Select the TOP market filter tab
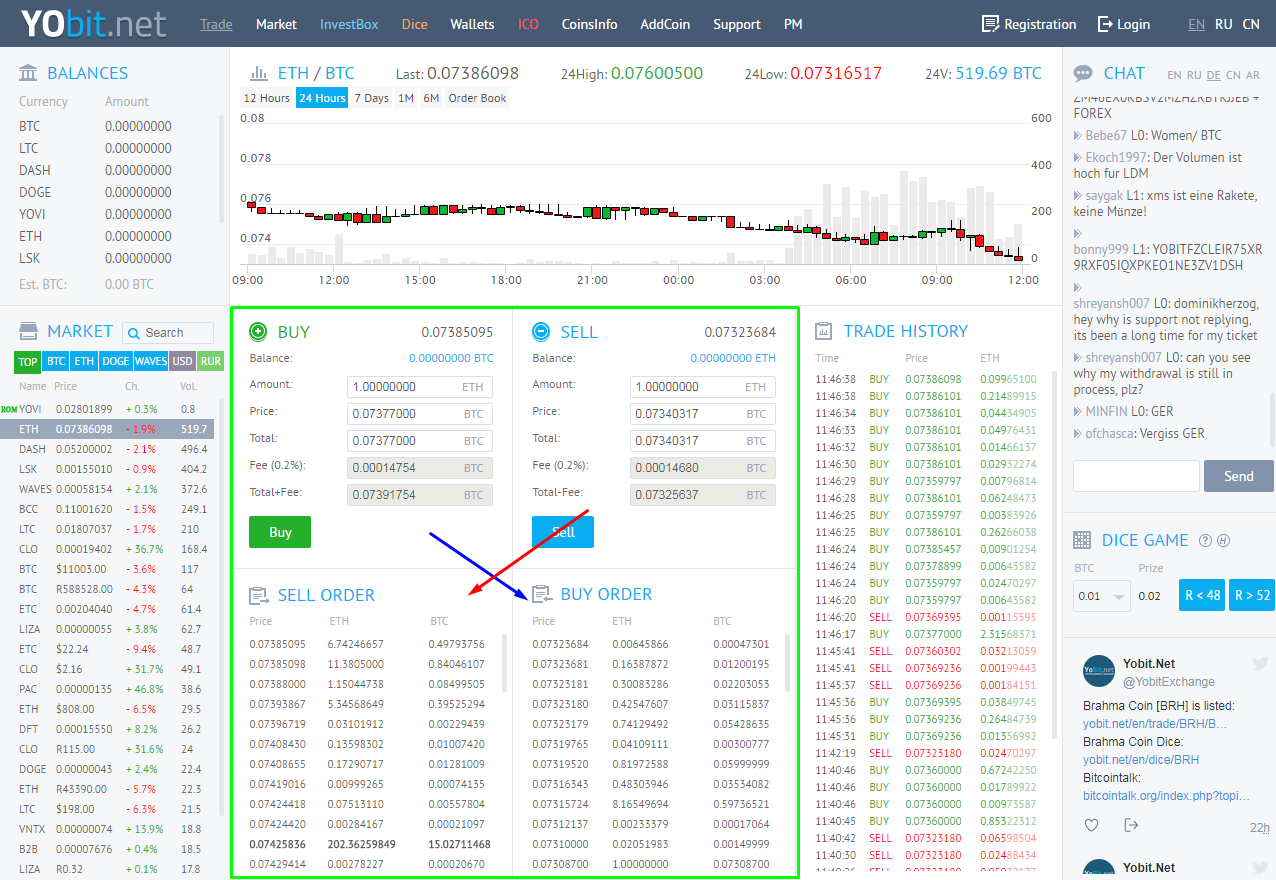1276x880 pixels. coord(28,361)
